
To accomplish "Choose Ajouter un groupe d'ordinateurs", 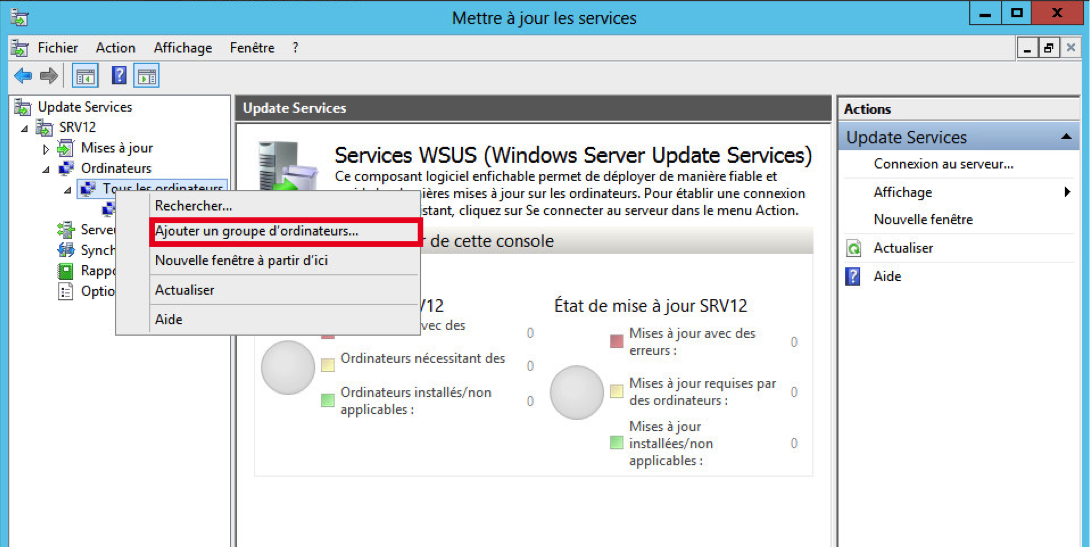I will 257,231.
